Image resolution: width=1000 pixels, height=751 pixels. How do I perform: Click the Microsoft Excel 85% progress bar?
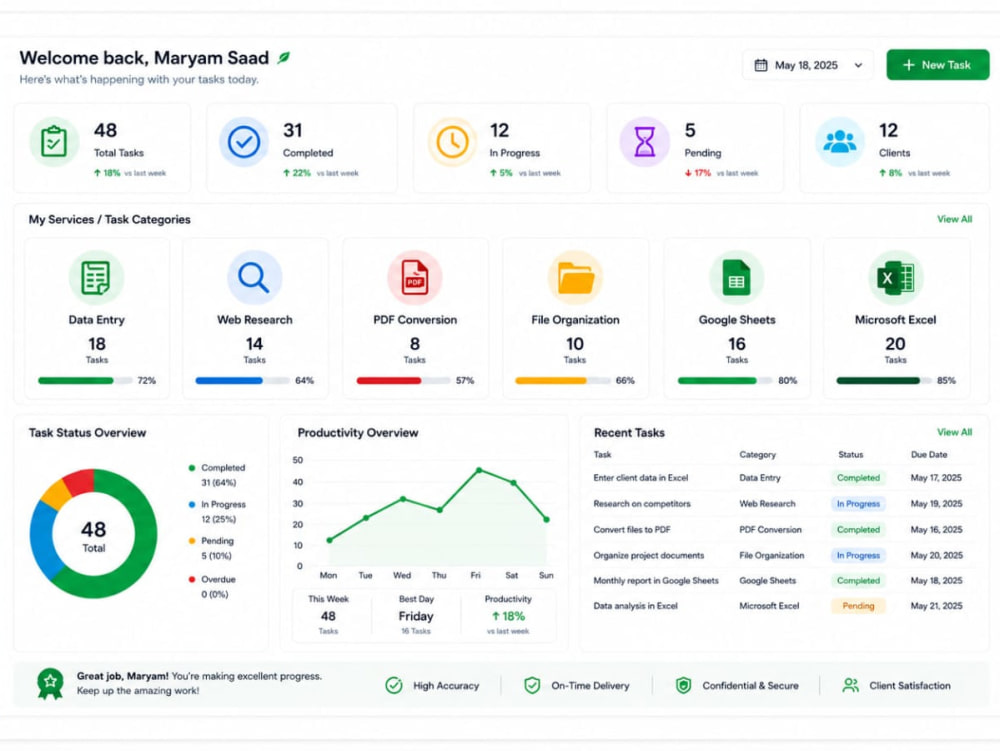pos(884,381)
